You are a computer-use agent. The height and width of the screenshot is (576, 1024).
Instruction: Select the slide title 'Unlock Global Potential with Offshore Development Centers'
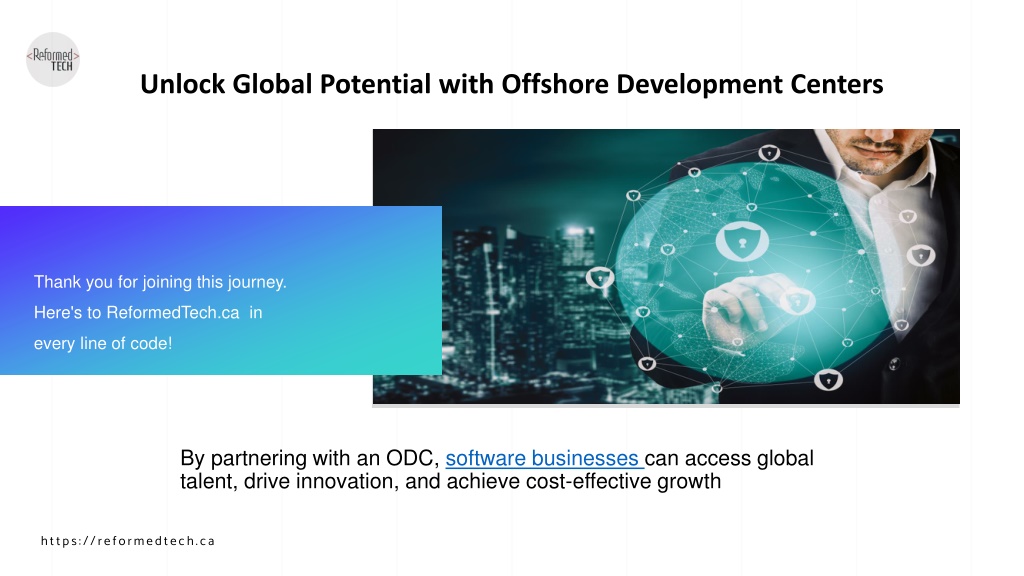click(512, 84)
